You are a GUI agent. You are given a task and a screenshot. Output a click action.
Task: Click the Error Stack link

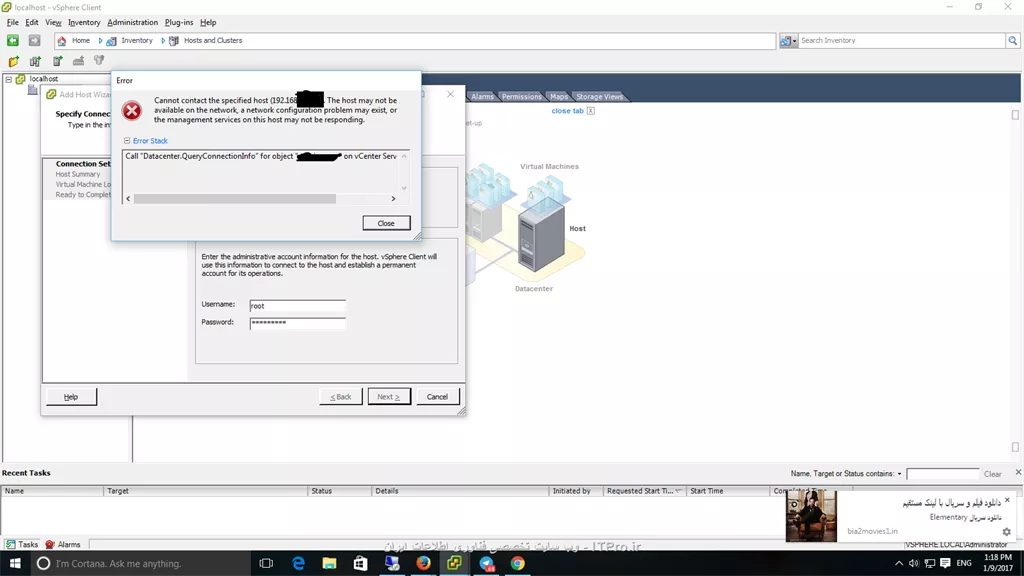tap(150, 140)
